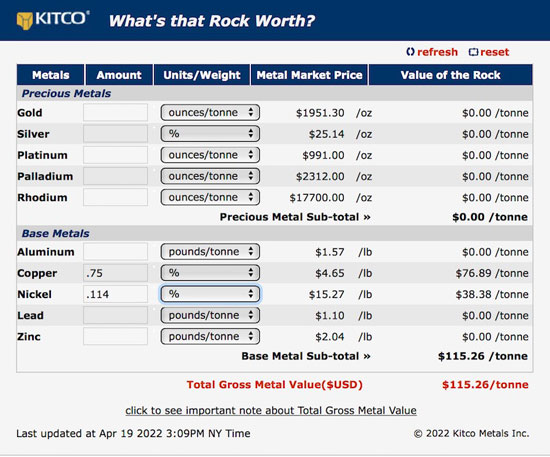Open the Aluminum pounds/tonne dropdown
The width and height of the screenshot is (550, 457).
click(x=210, y=252)
